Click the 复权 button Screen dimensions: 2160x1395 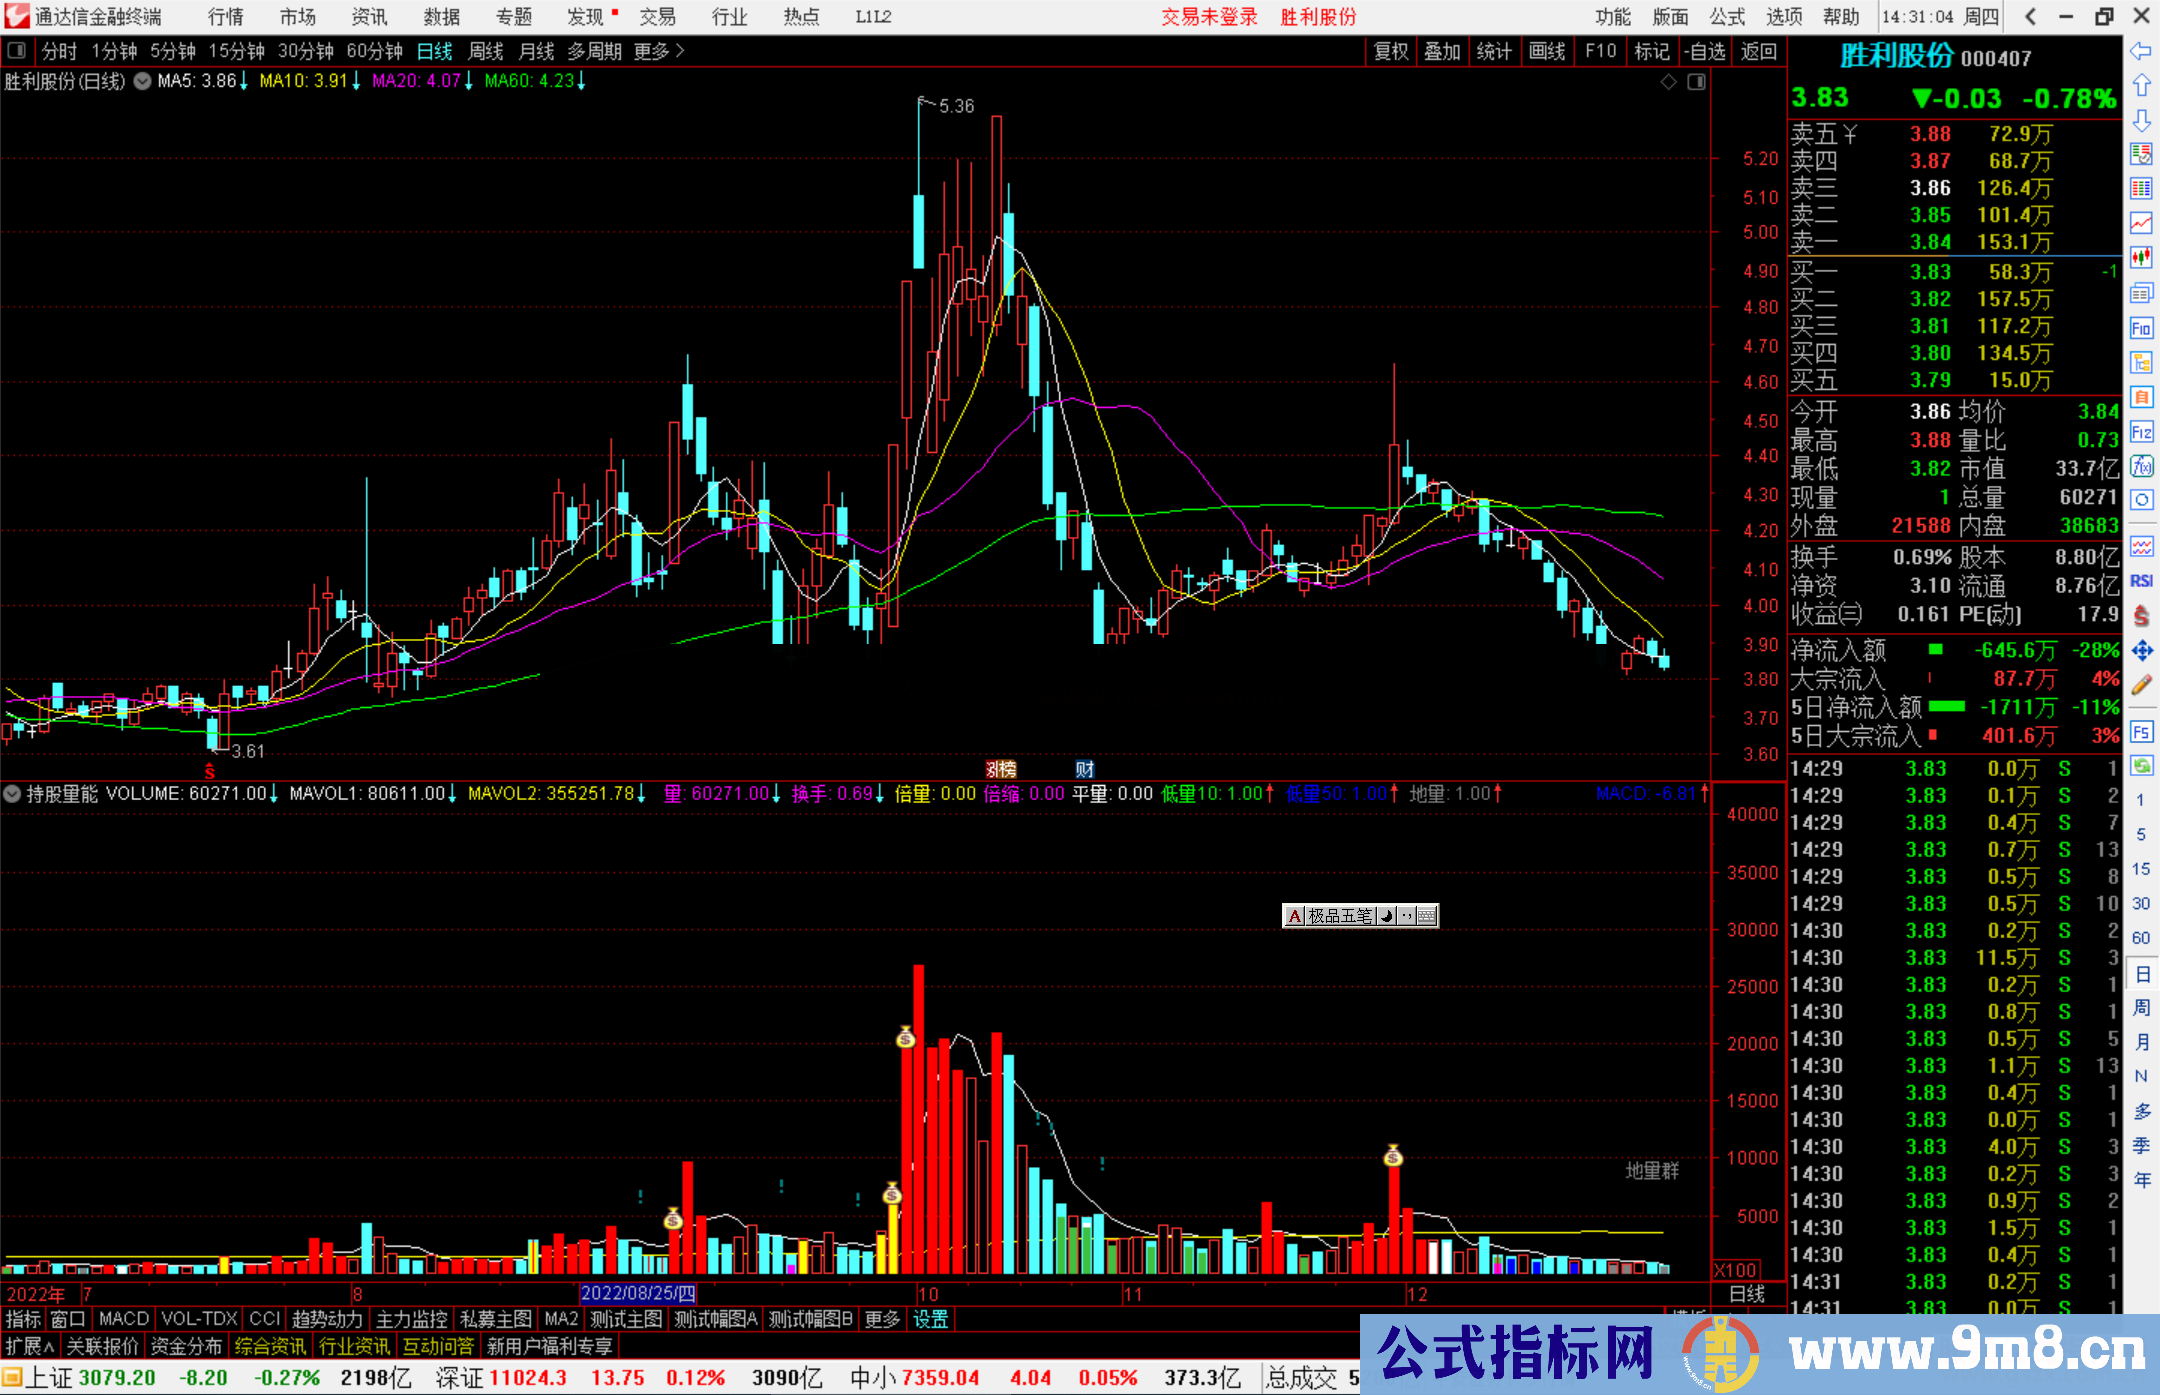(x=1391, y=51)
